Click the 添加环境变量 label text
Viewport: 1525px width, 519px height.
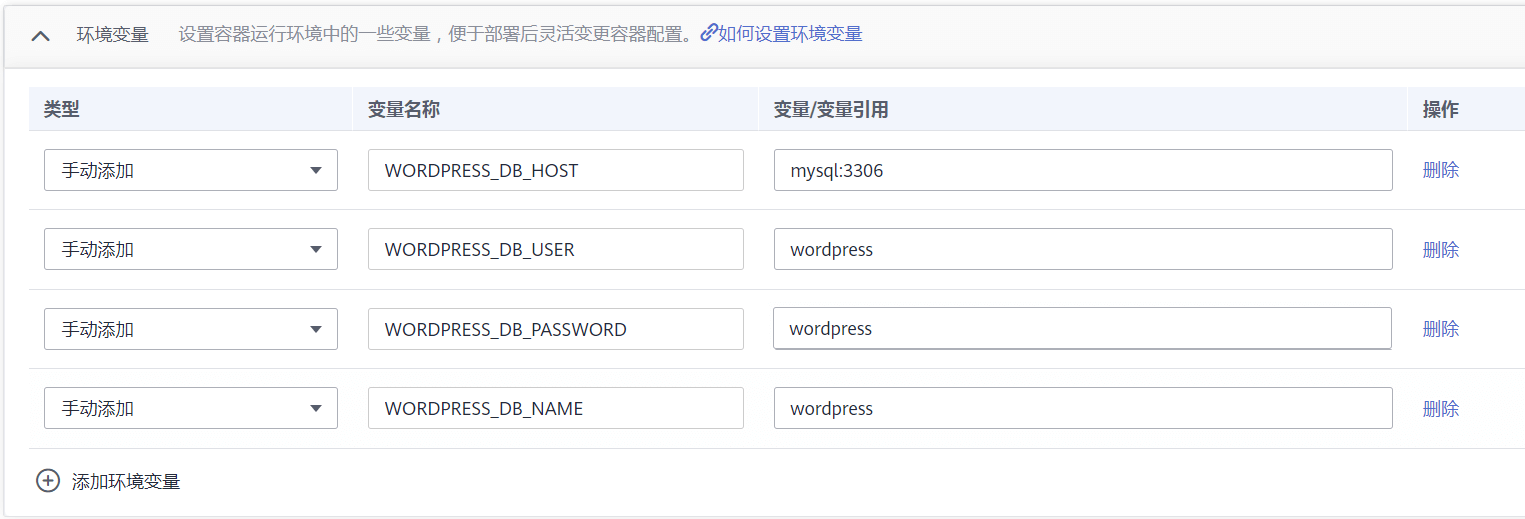click(x=126, y=482)
